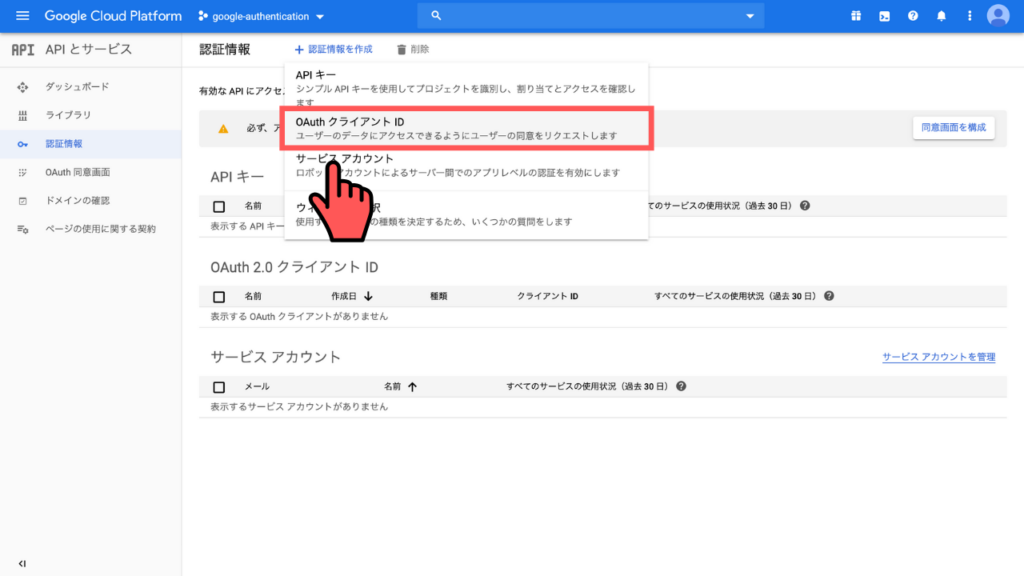
Task: Click the domain verification icon
Action: coord(23,200)
